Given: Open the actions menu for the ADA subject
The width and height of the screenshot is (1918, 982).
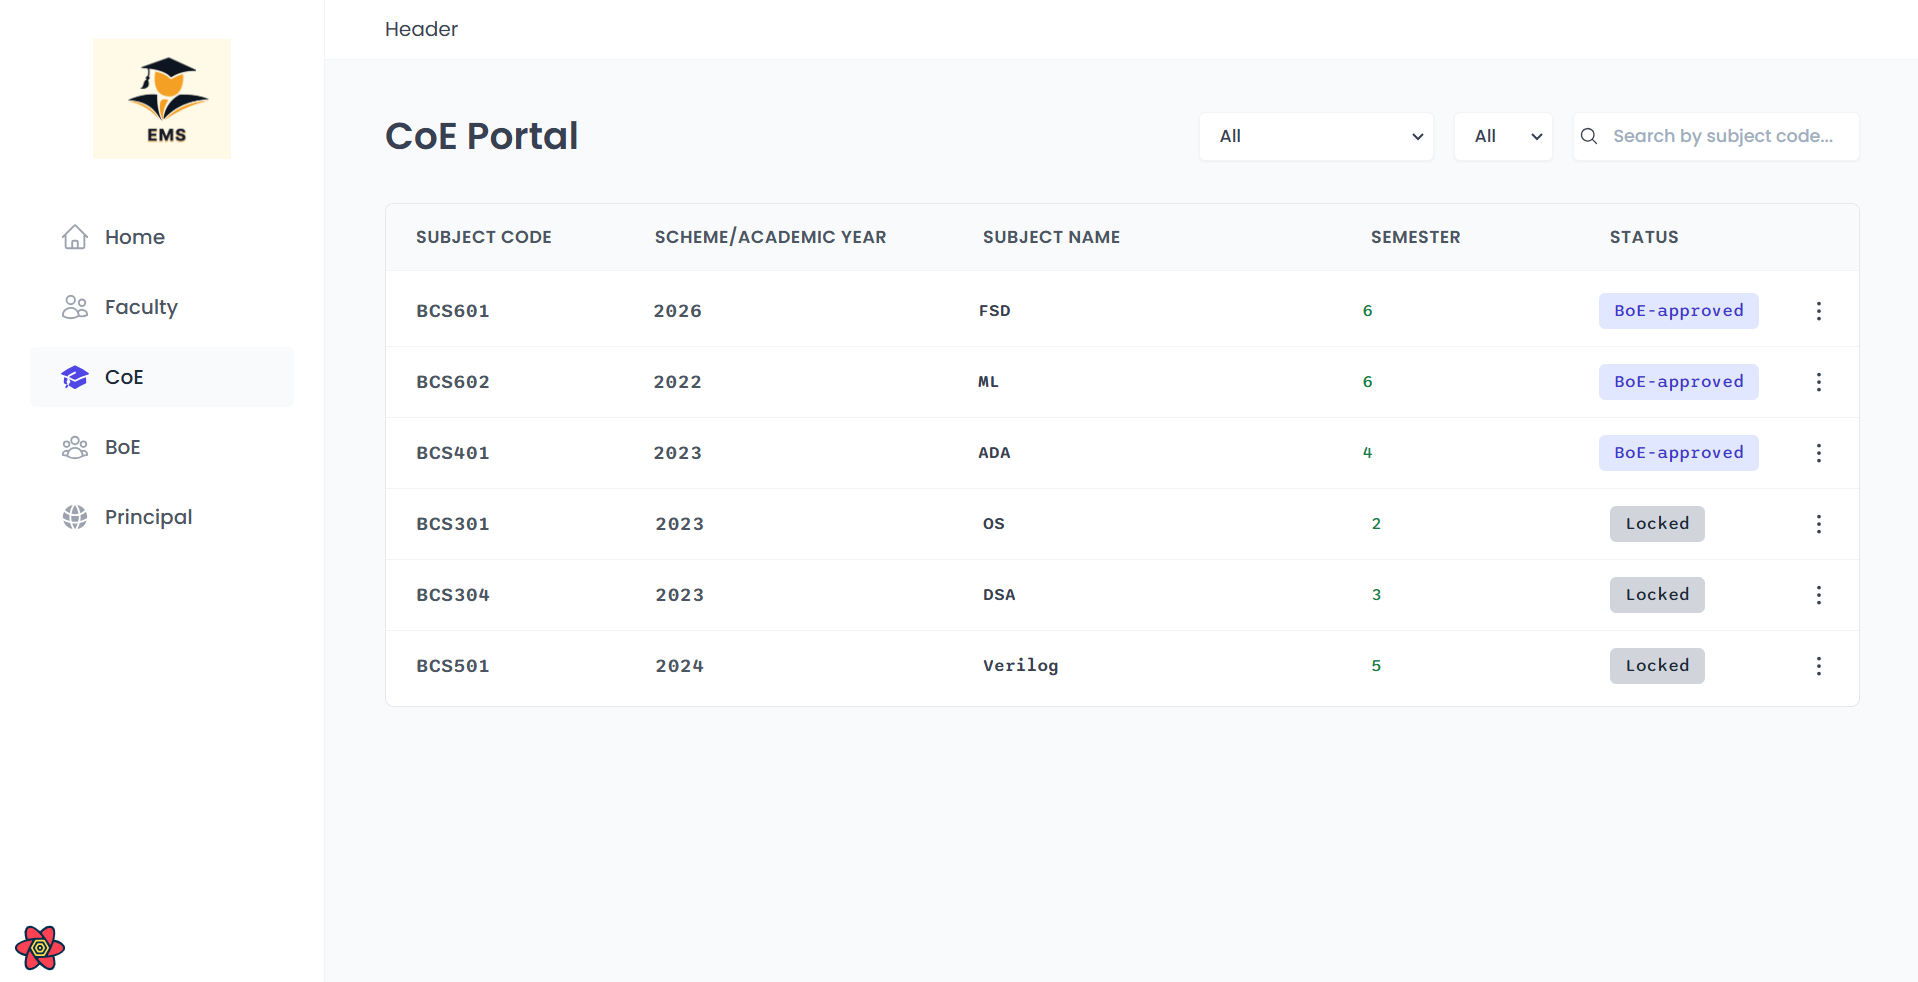Looking at the screenshot, I should (1818, 453).
